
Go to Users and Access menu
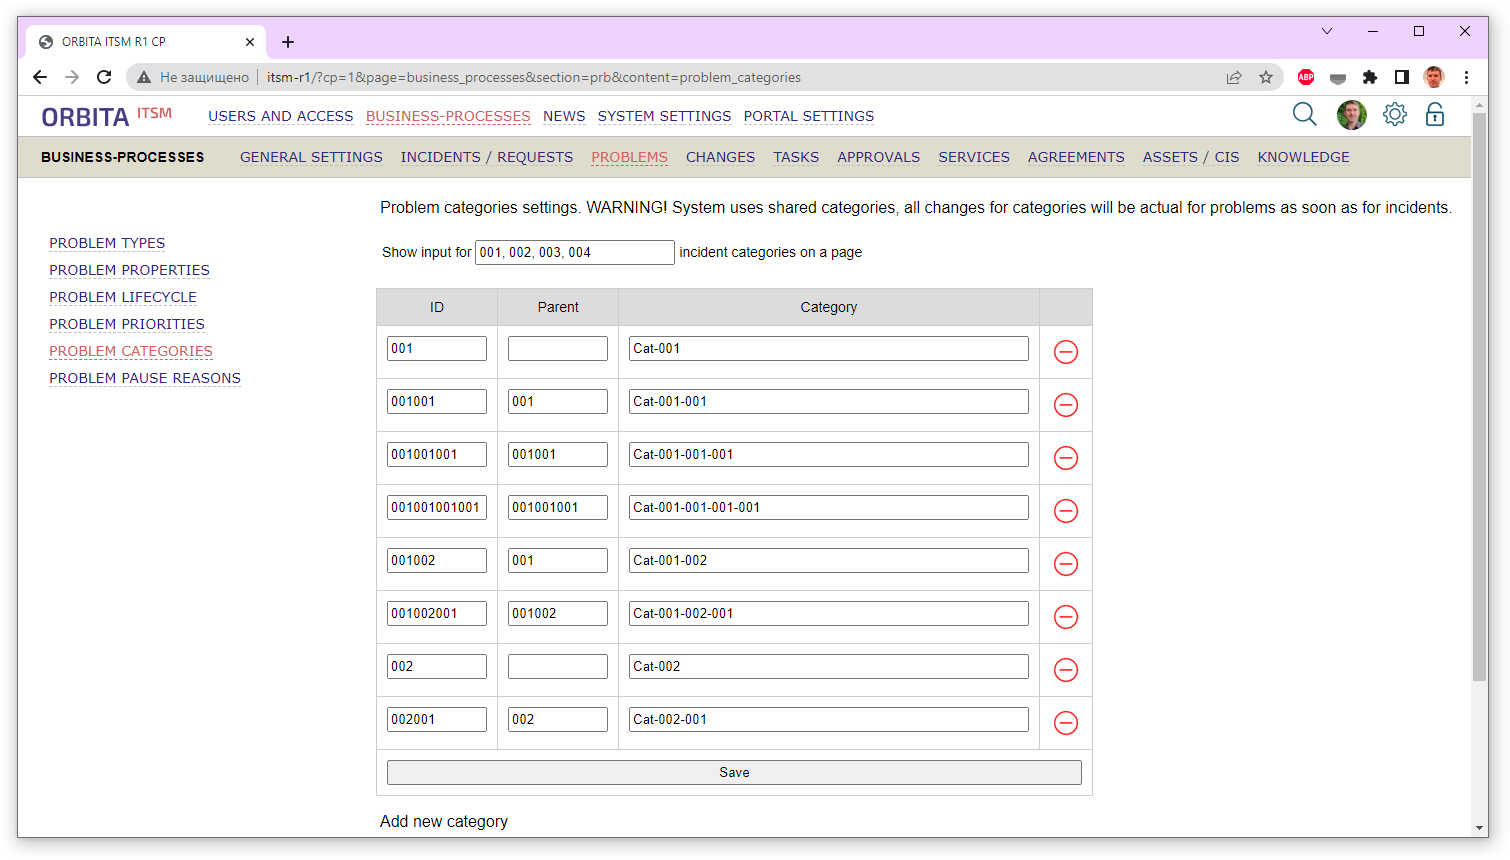280,116
